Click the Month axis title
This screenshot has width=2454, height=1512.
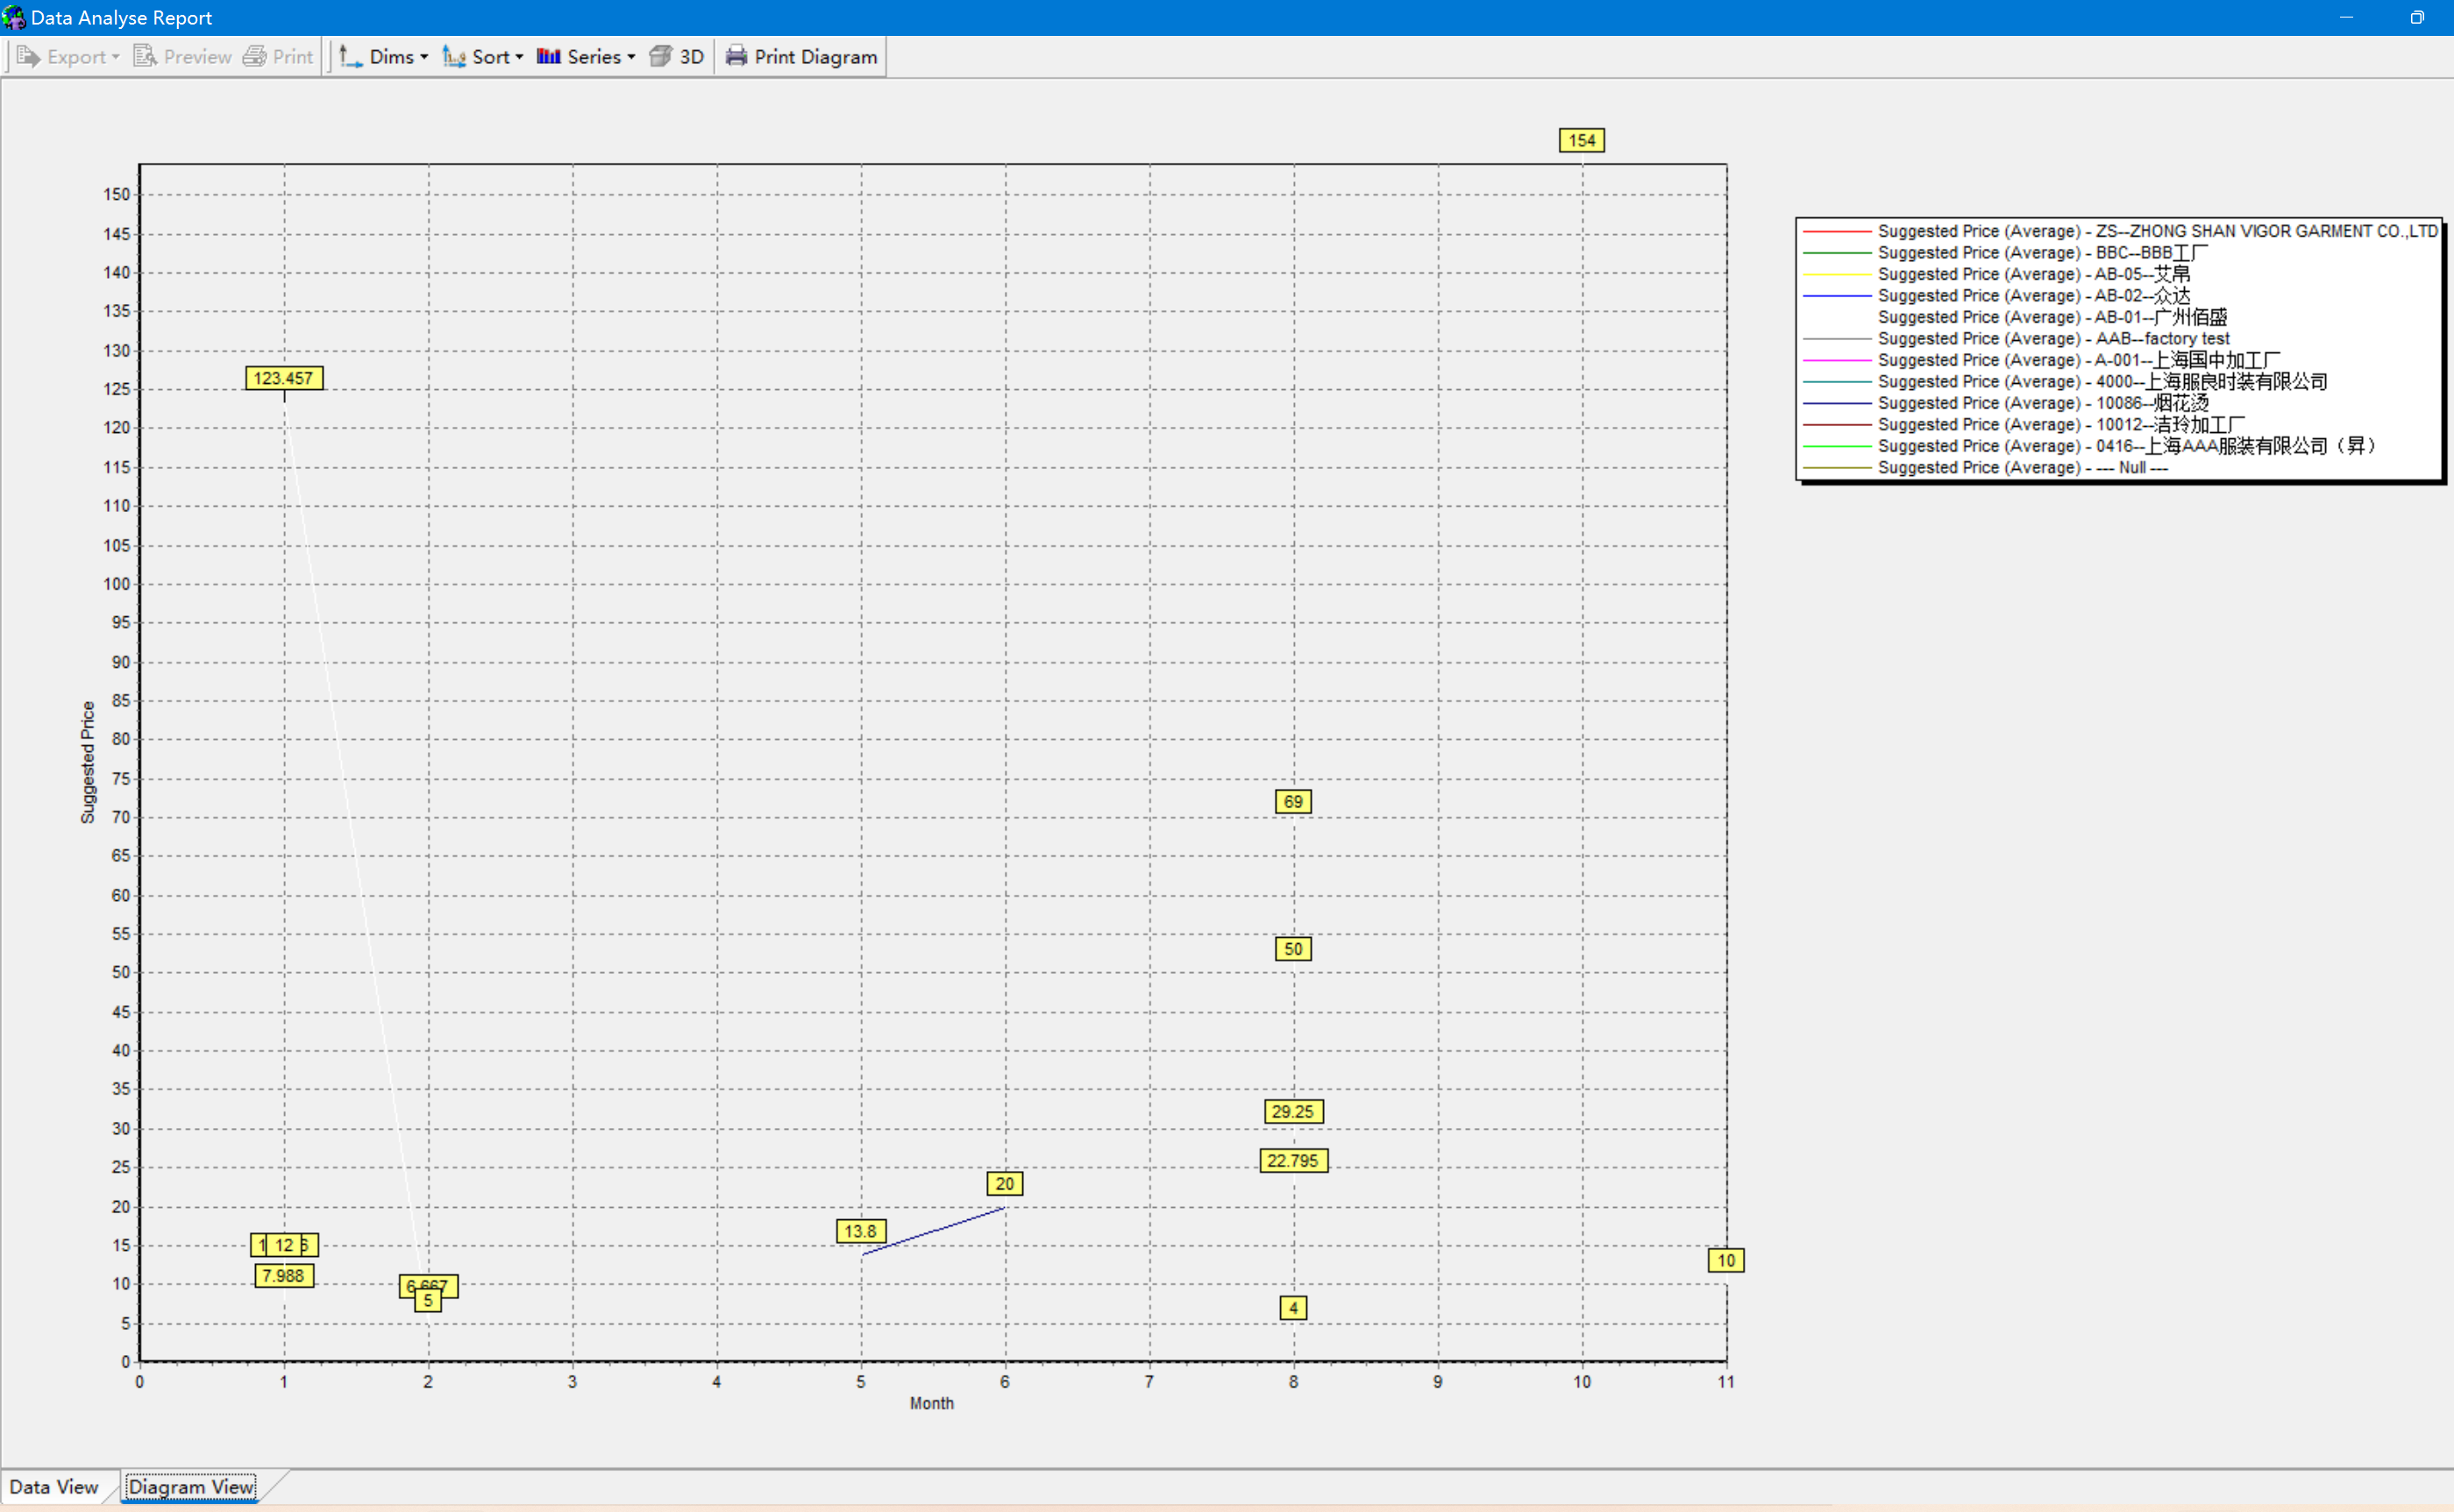click(x=931, y=1404)
